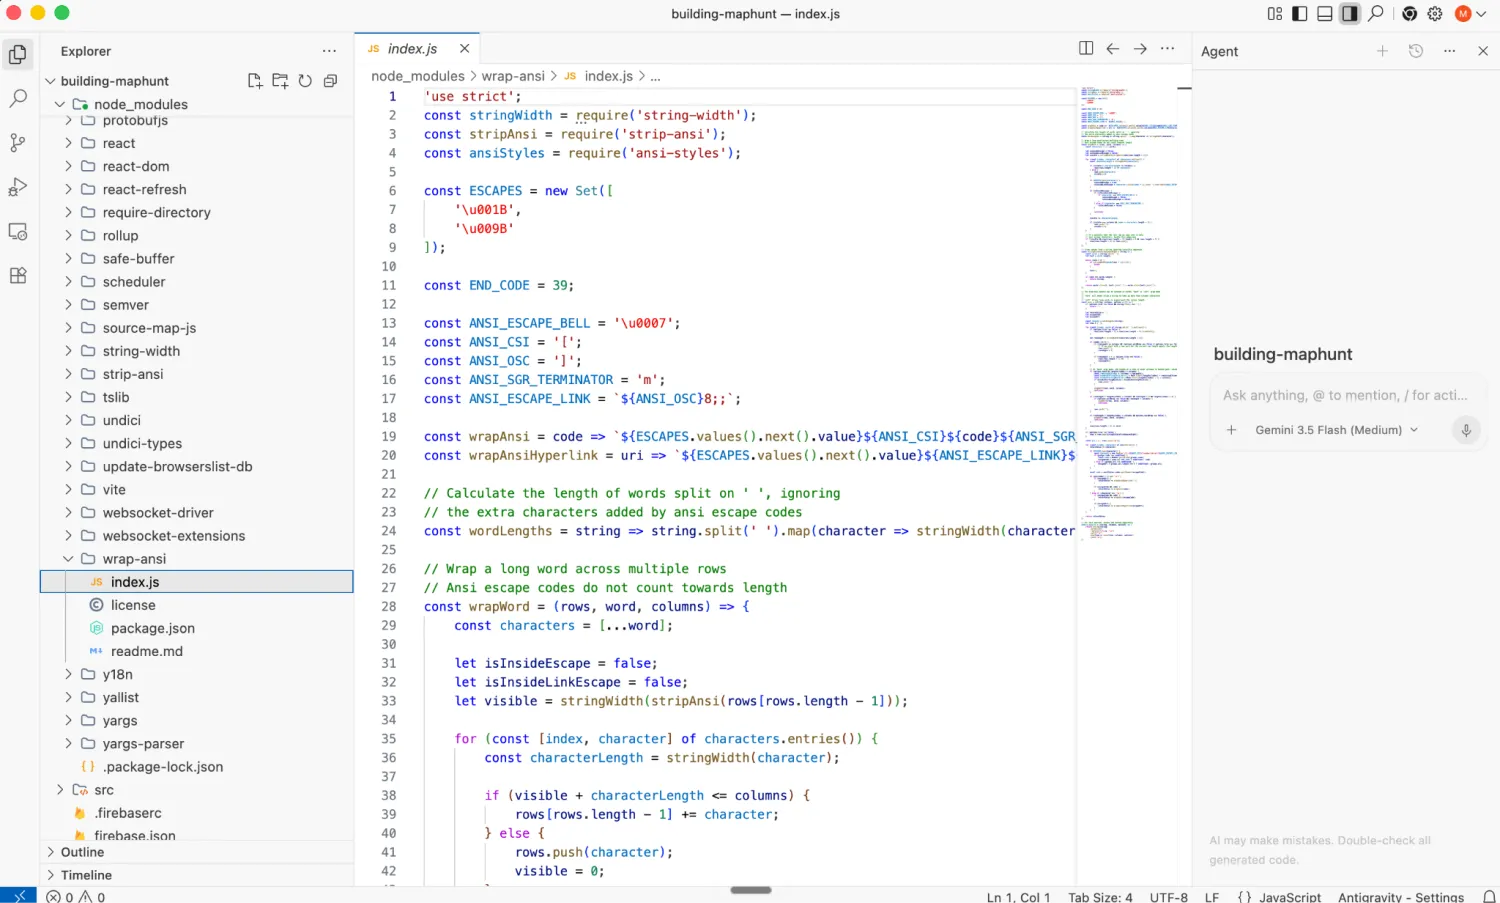
Task: Start a new Agent conversation
Action: pos(1382,51)
